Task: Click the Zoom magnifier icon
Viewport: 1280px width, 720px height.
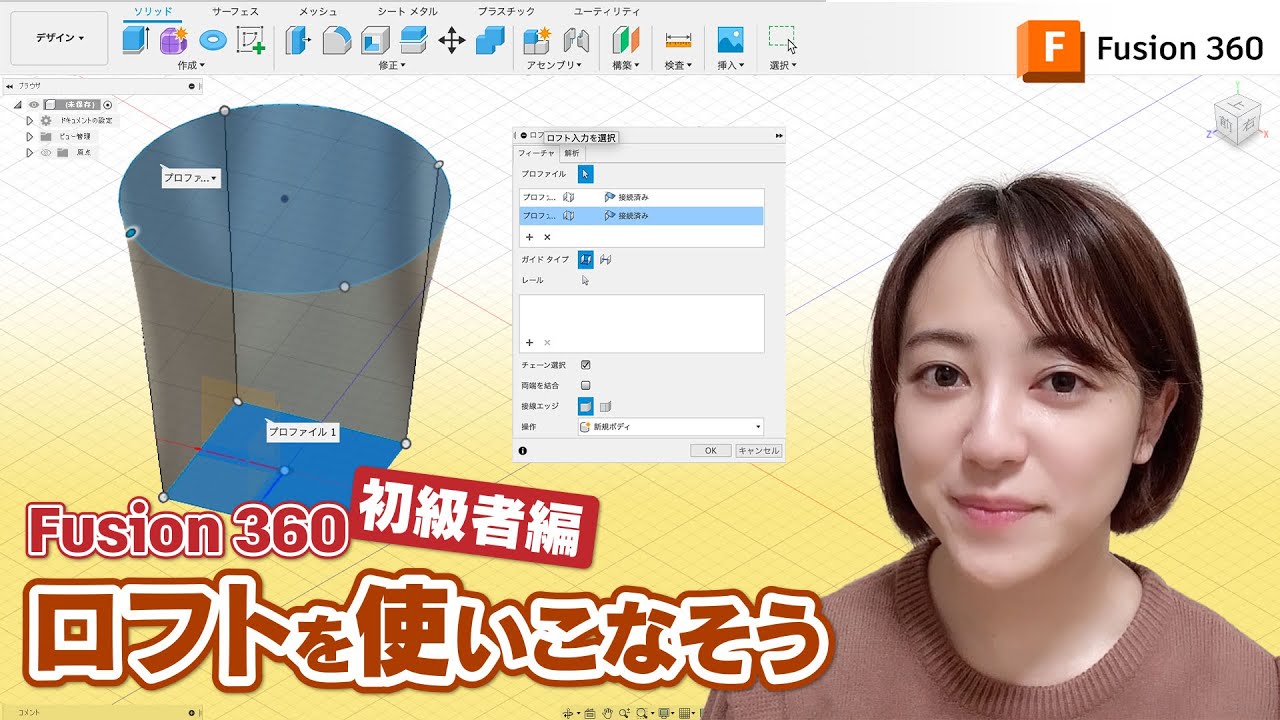Action: 624,713
